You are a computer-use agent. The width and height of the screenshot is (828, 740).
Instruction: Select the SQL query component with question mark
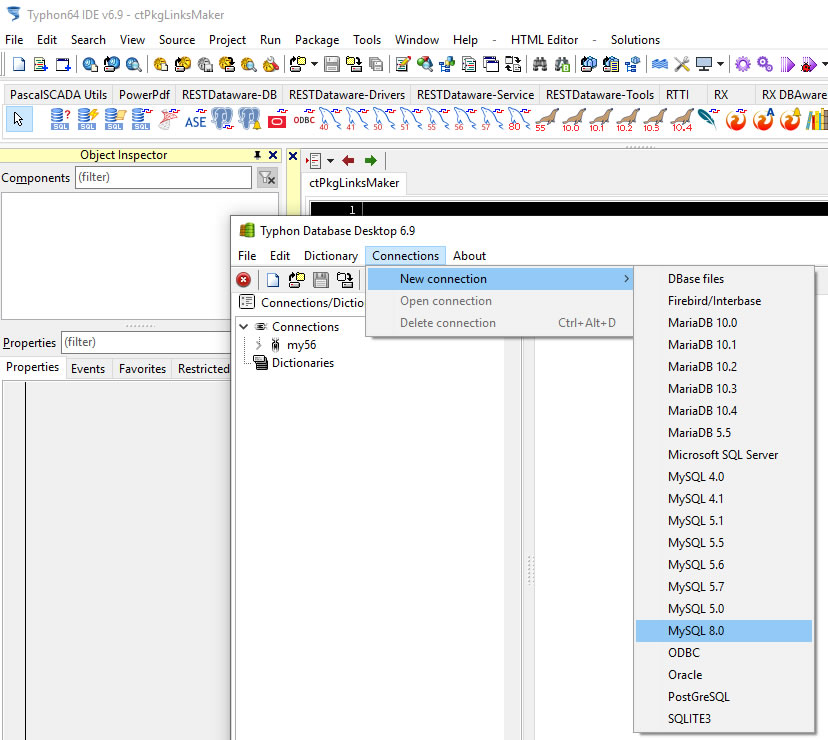[x=60, y=119]
